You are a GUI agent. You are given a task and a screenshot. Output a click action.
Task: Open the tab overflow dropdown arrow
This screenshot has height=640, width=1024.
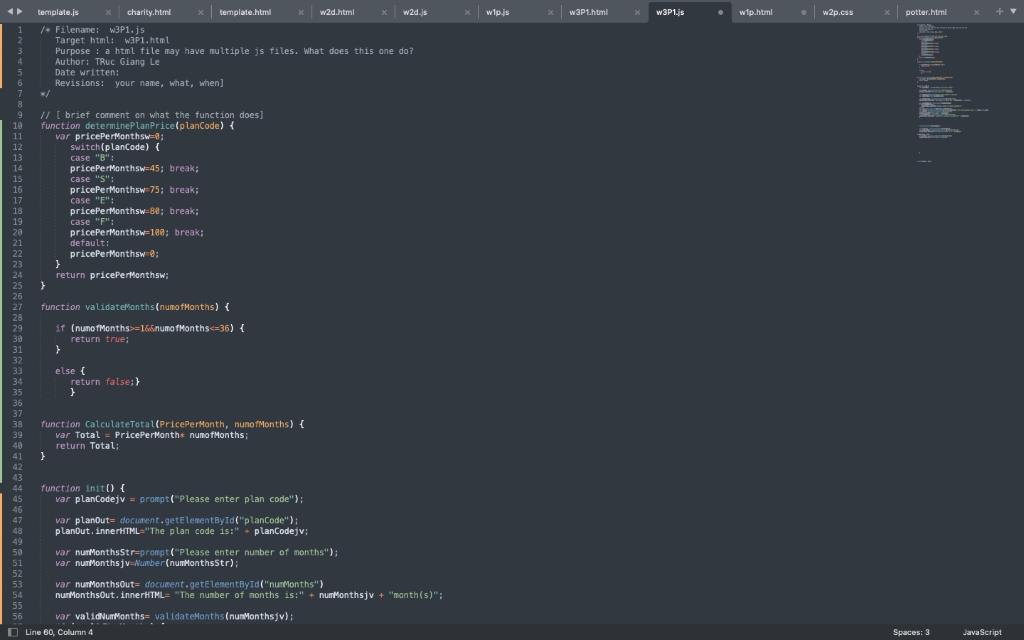coord(1011,9)
